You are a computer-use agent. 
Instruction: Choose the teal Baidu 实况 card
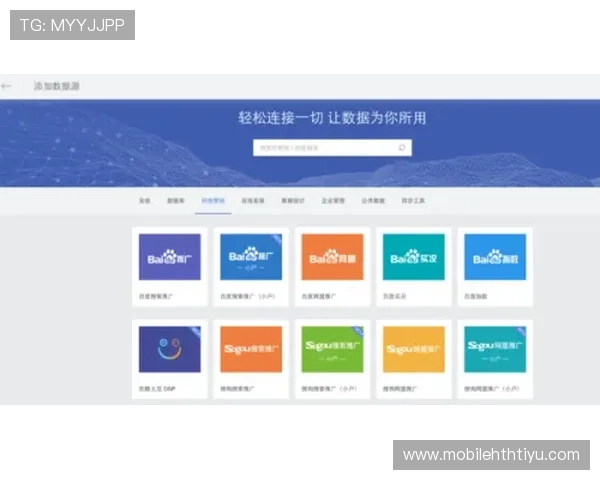(414, 267)
